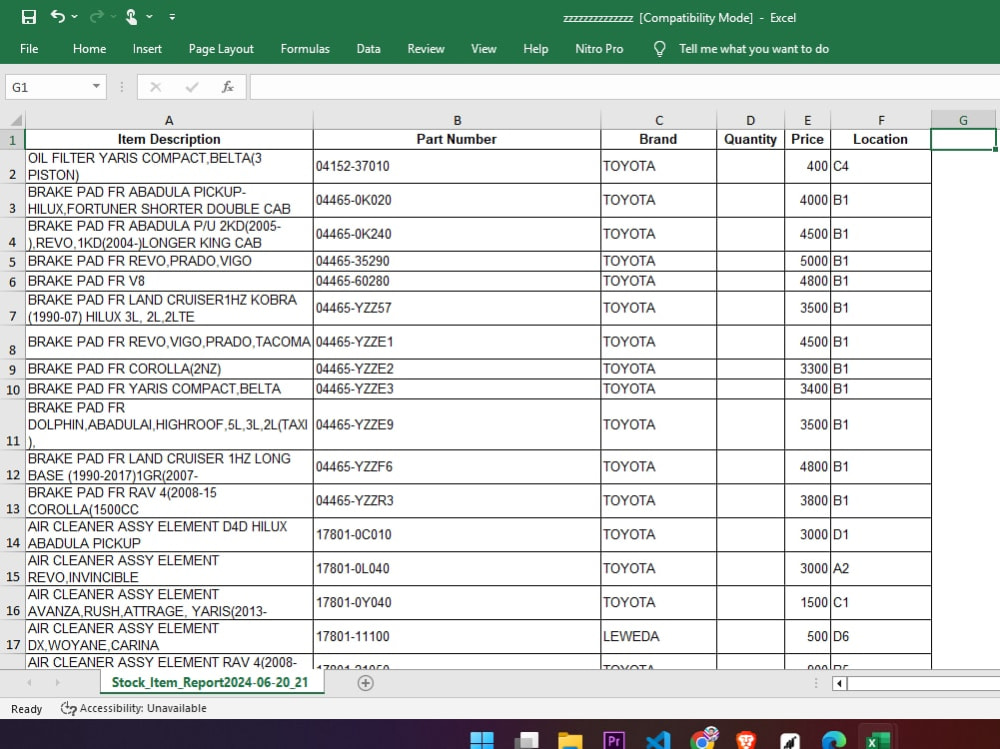Open the Data tab

coord(369,49)
